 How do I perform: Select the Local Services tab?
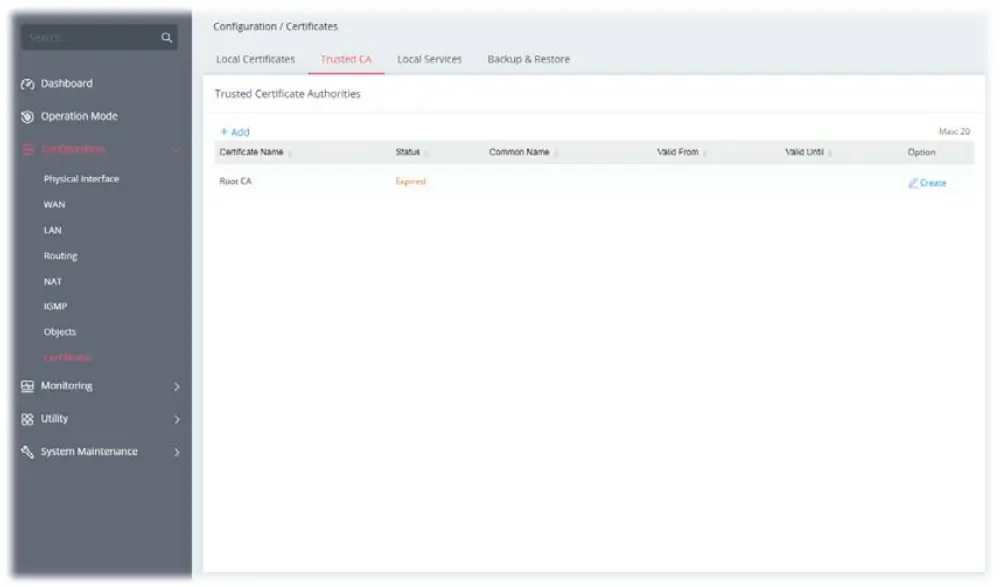431,59
